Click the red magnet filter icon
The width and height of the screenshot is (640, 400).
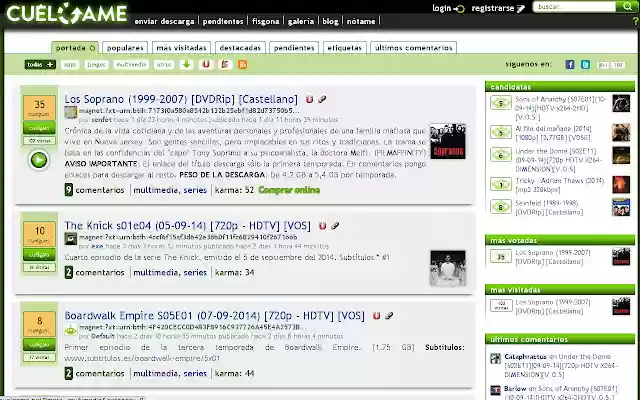point(206,64)
